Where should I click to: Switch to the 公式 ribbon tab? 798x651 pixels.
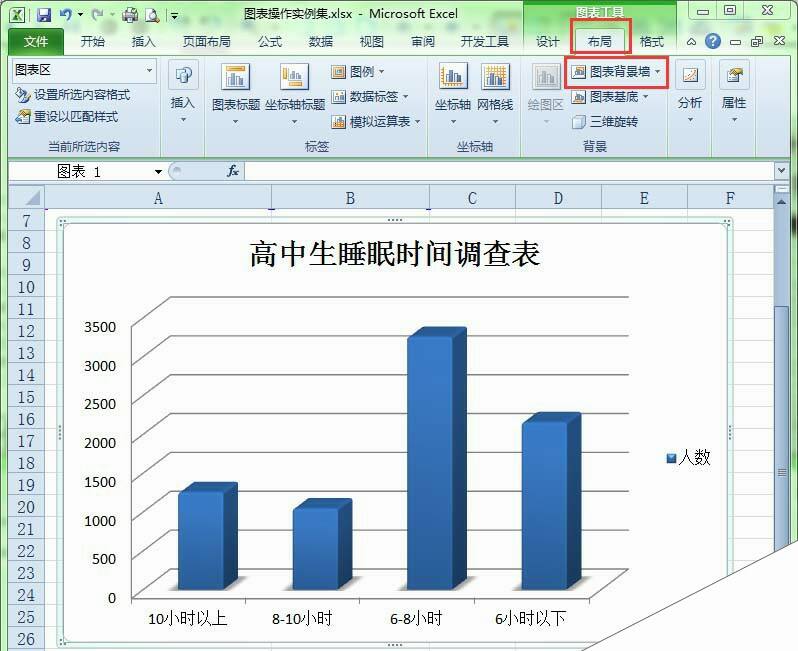point(270,42)
